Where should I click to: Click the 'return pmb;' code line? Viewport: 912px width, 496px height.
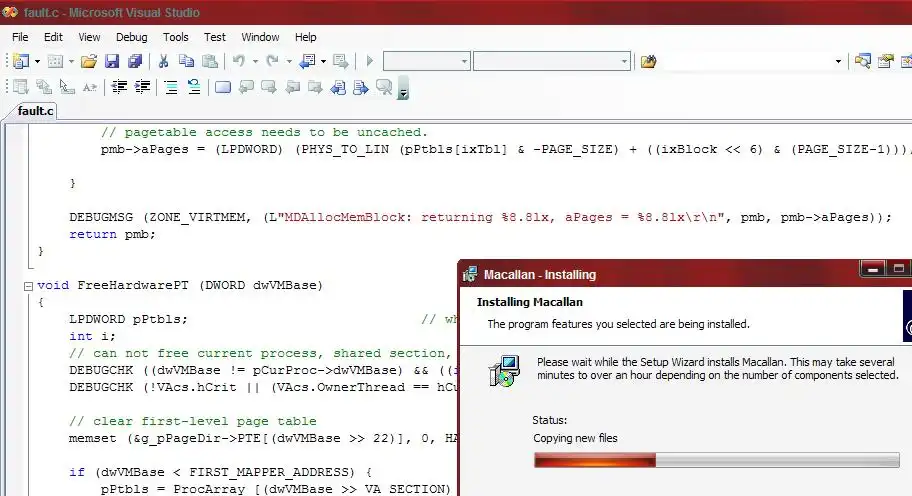[112, 234]
